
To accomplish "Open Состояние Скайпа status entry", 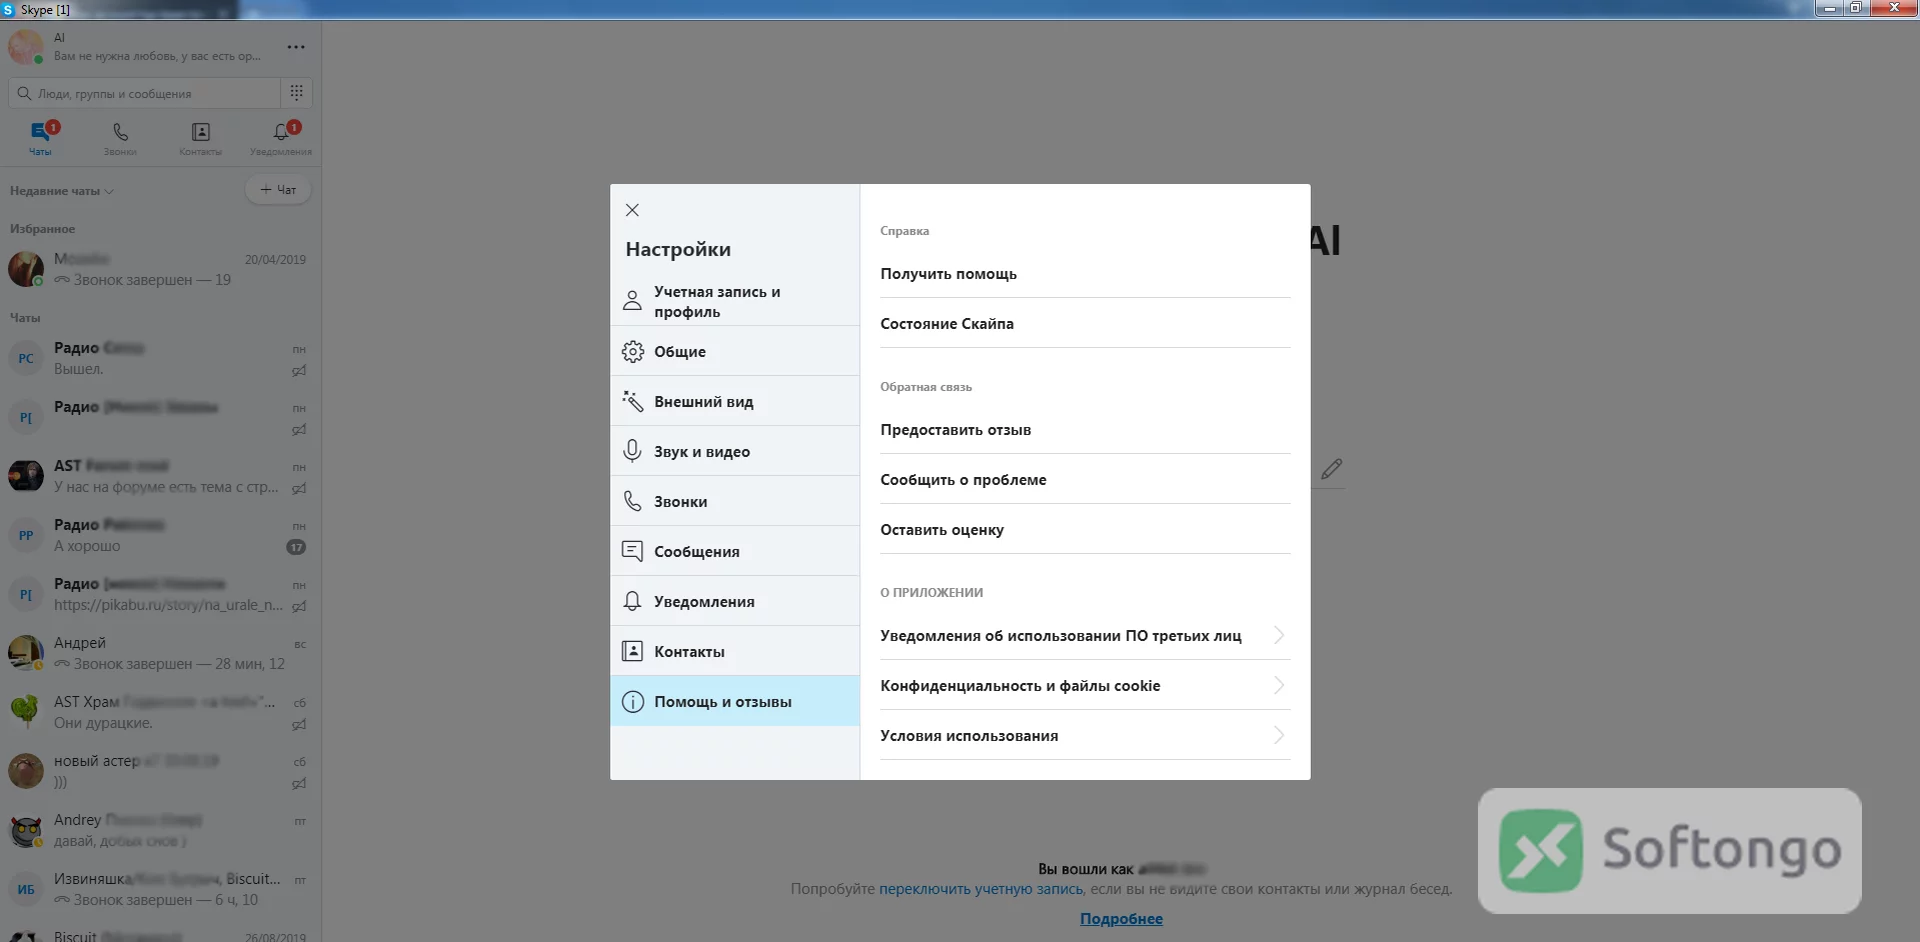I will pos(1085,323).
